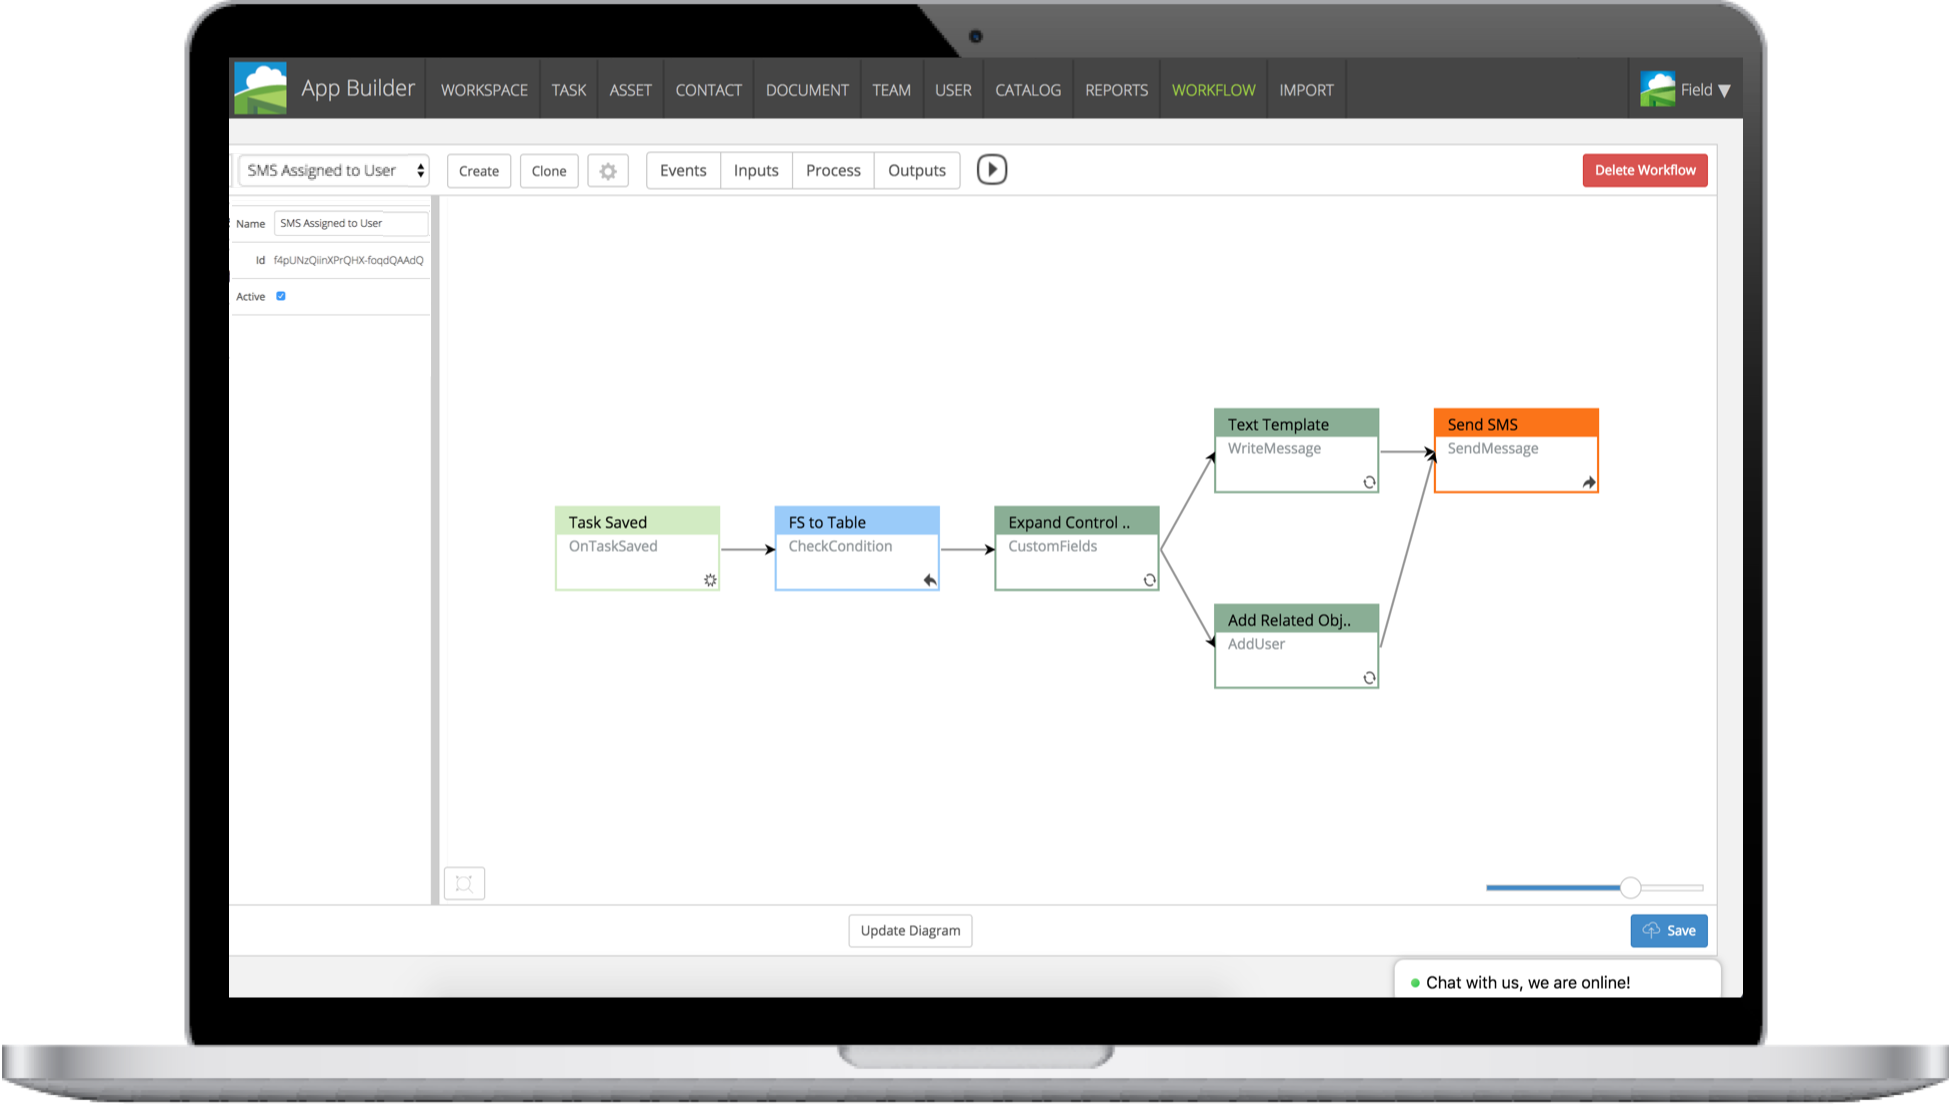Expand the Events section
Image resolution: width=1949 pixels, height=1104 pixels.
coord(682,170)
